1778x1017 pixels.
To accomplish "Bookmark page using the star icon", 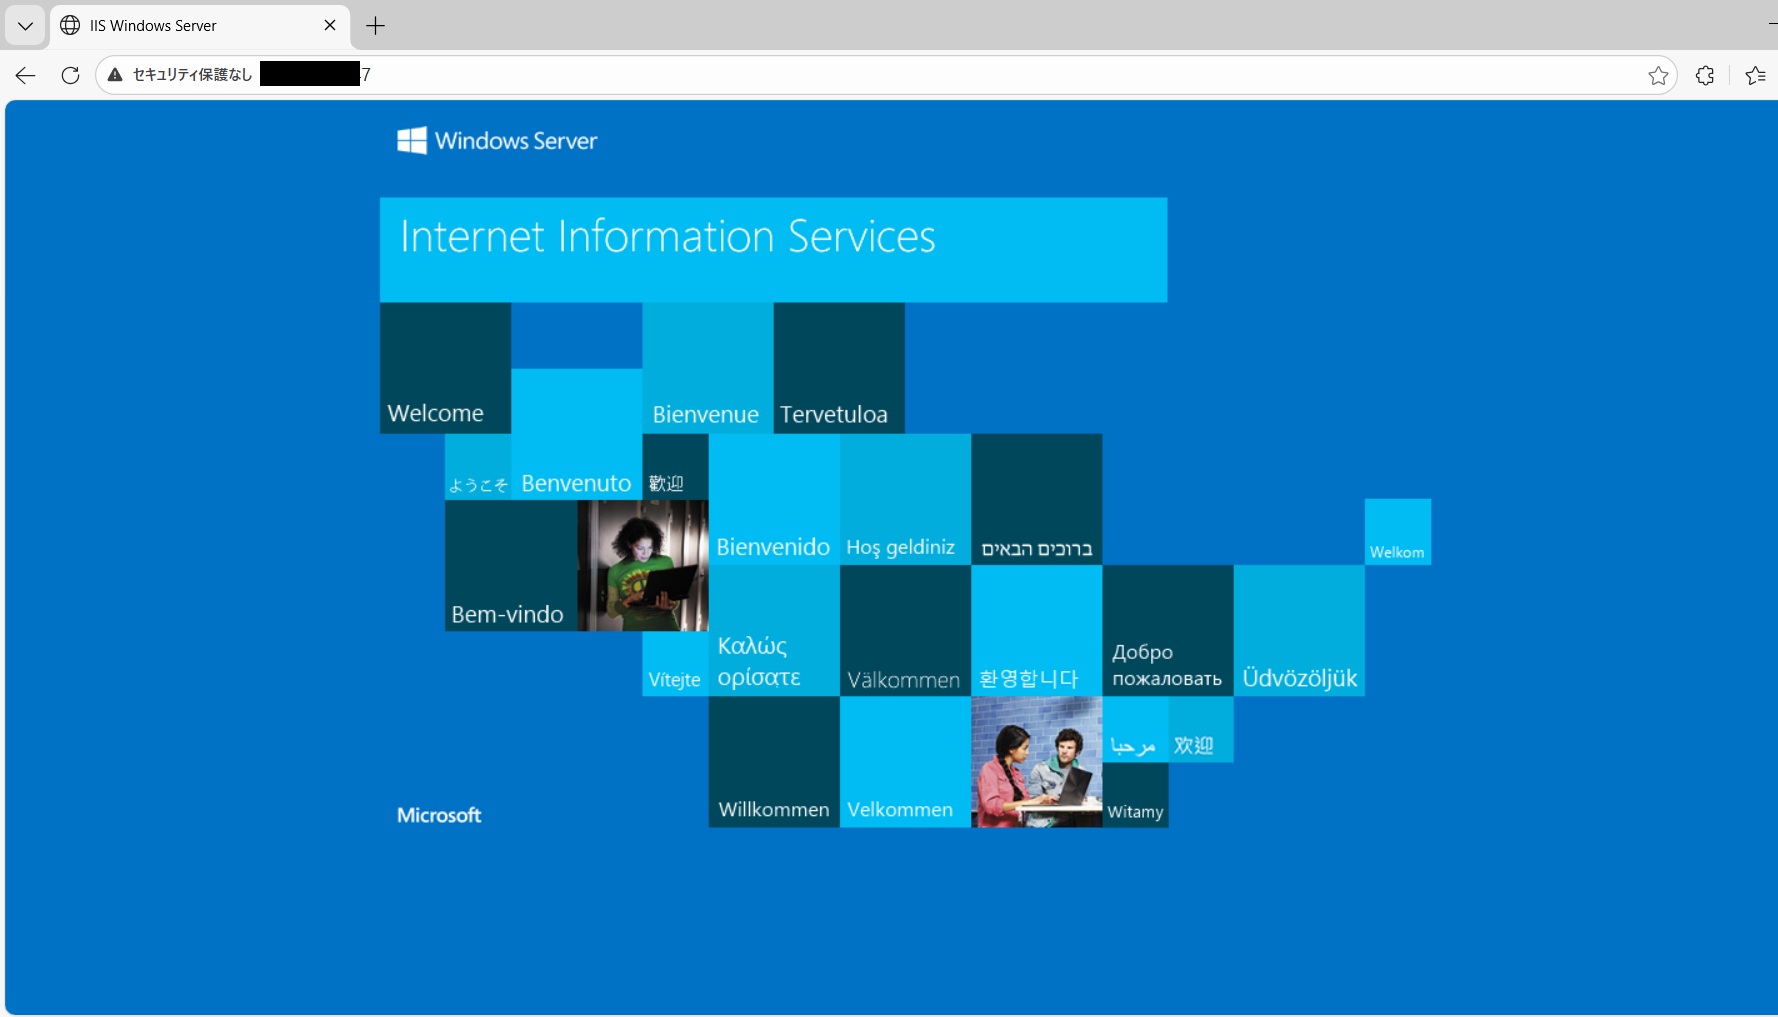I will (x=1658, y=75).
